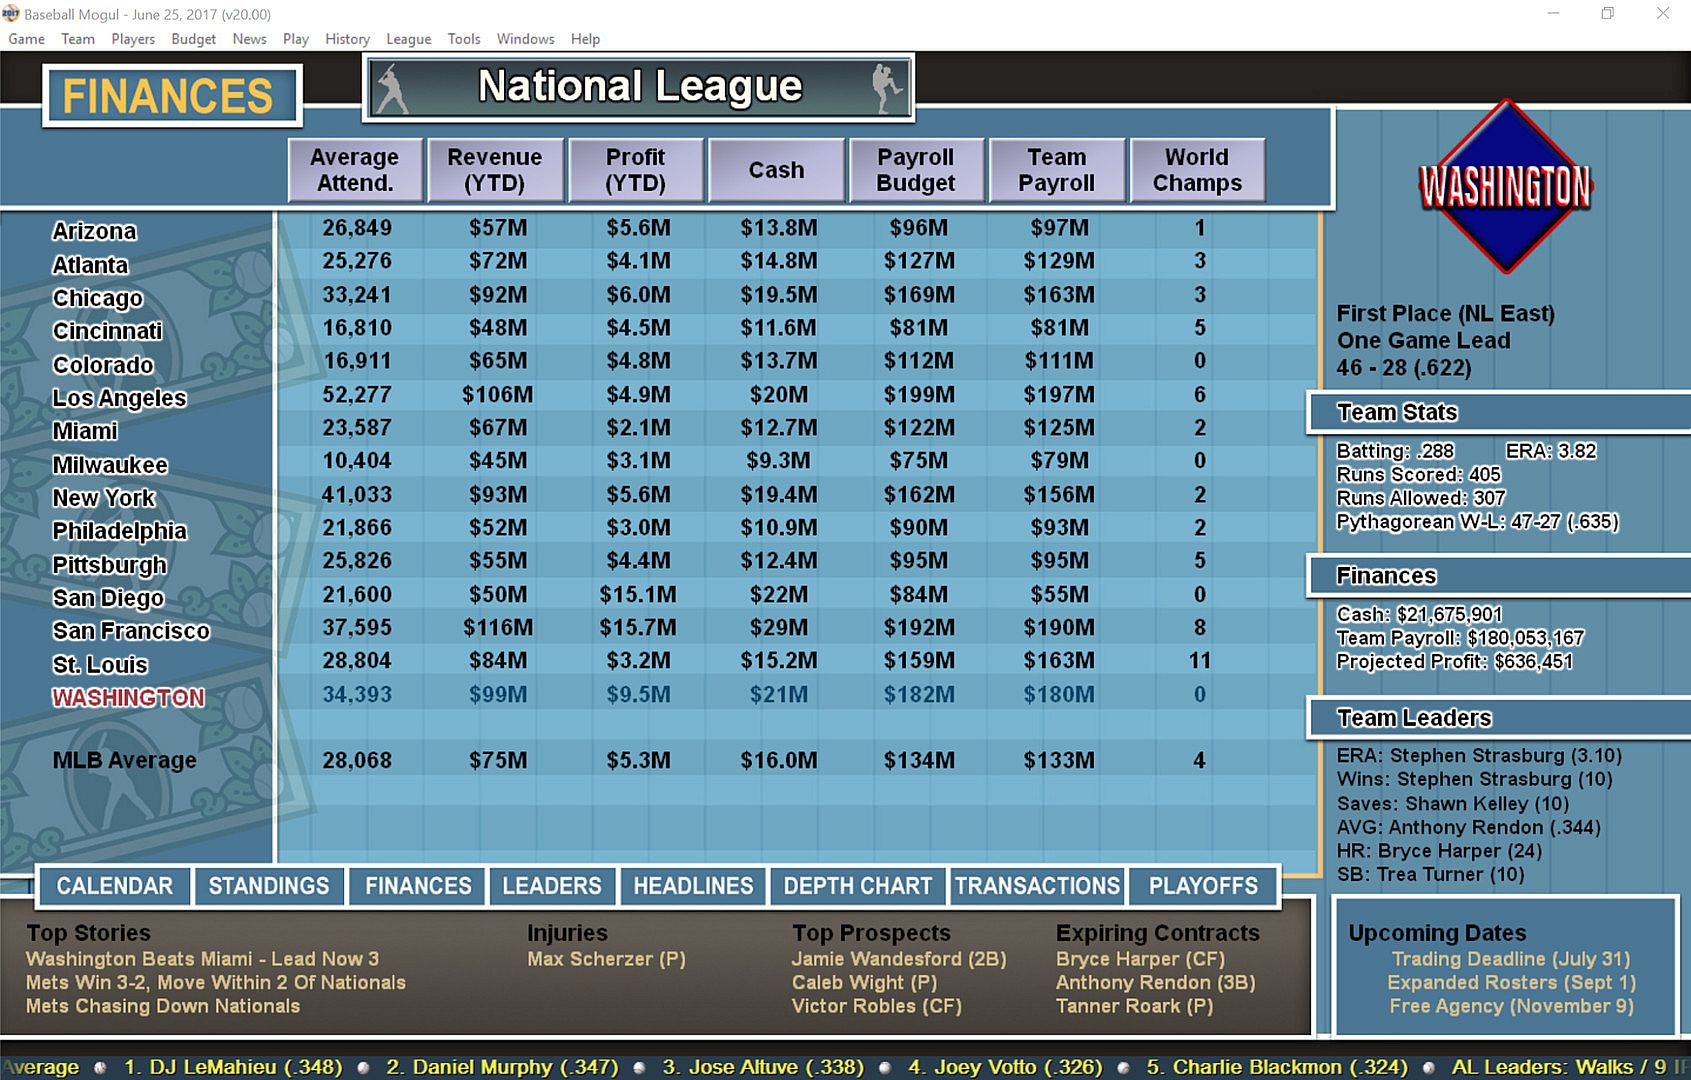Click the pitcher silhouette icon beside National League
Image resolution: width=1691 pixels, height=1080 pixels.
886,88
